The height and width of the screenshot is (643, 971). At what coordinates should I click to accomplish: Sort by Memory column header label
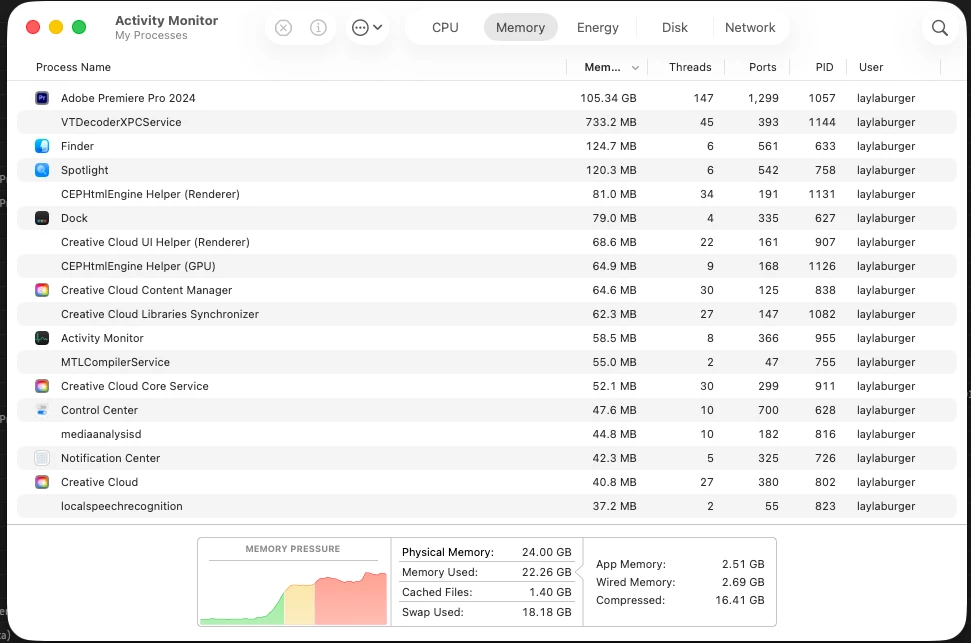(x=602, y=68)
